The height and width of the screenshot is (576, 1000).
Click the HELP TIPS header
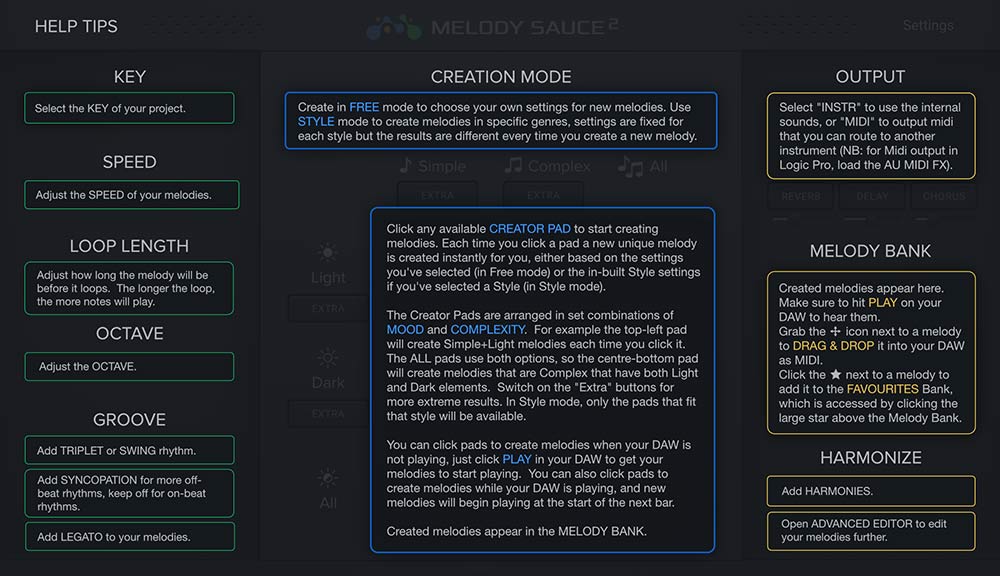pos(76,27)
